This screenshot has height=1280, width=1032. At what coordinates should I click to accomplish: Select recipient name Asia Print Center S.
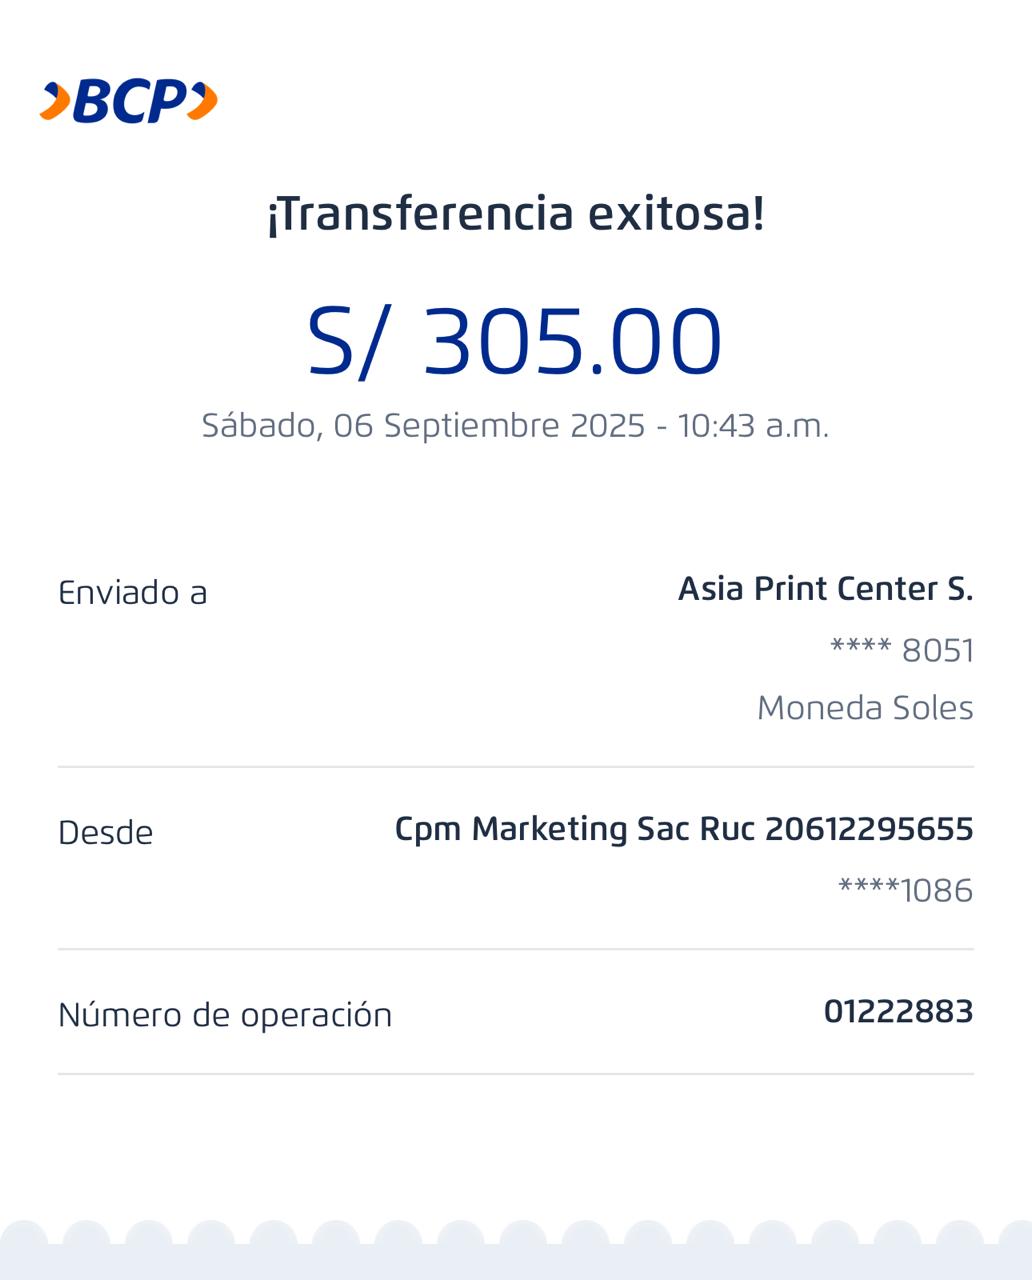[x=825, y=589]
